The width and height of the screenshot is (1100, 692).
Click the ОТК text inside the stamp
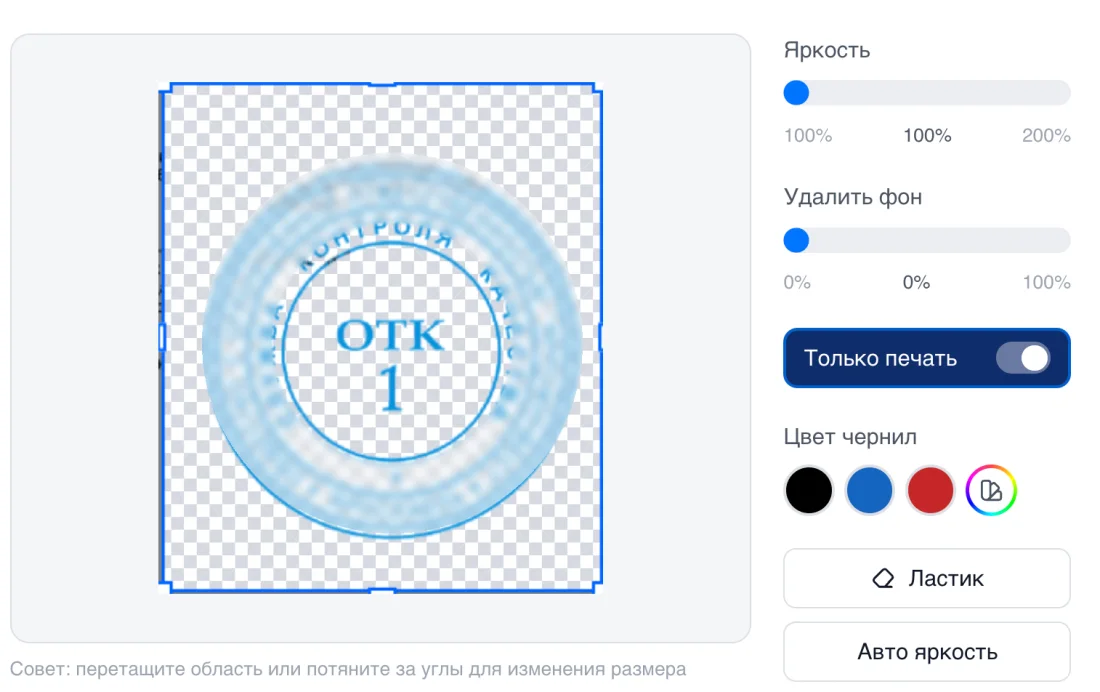(x=390, y=335)
